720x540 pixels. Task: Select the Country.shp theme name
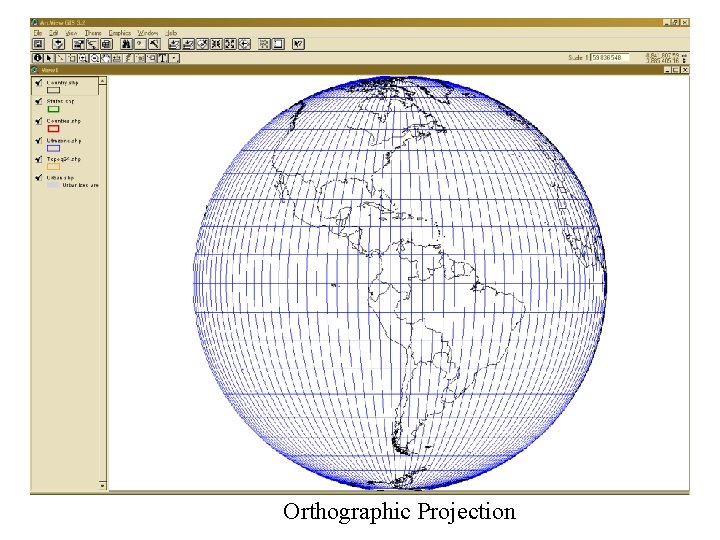click(62, 83)
